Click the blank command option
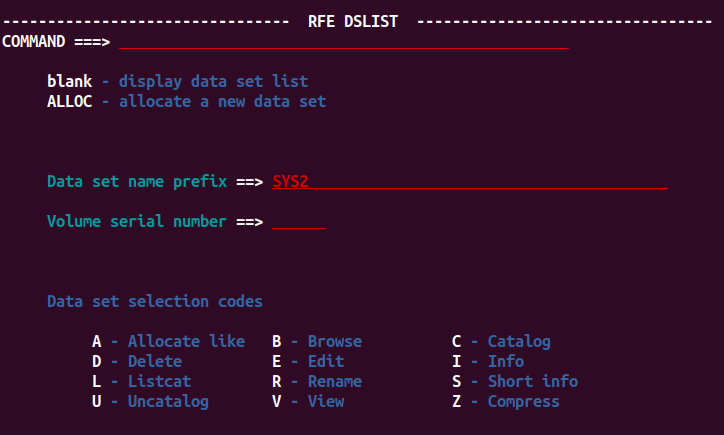 click(177, 82)
